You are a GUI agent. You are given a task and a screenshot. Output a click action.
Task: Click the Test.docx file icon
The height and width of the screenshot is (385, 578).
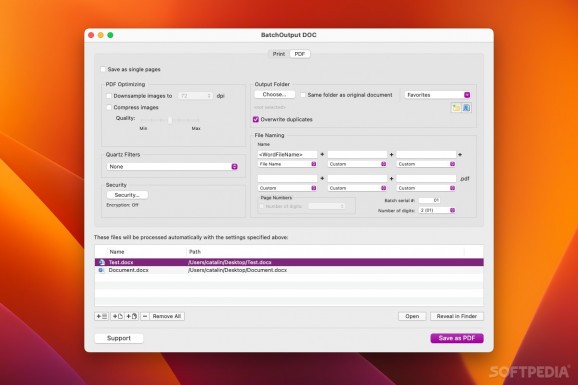[x=101, y=262]
